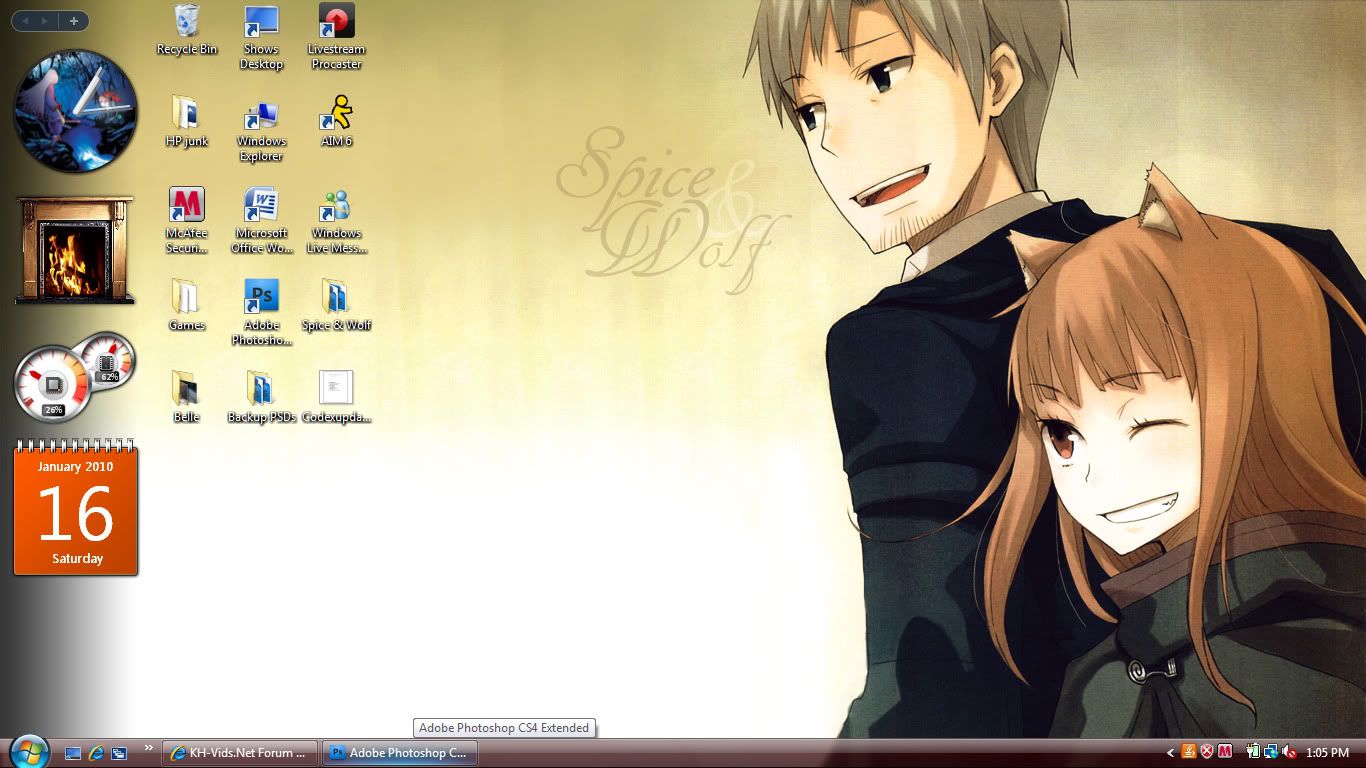Screen dimensions: 1366x768
Task: Select the Belle folder icon
Action: tap(187, 397)
